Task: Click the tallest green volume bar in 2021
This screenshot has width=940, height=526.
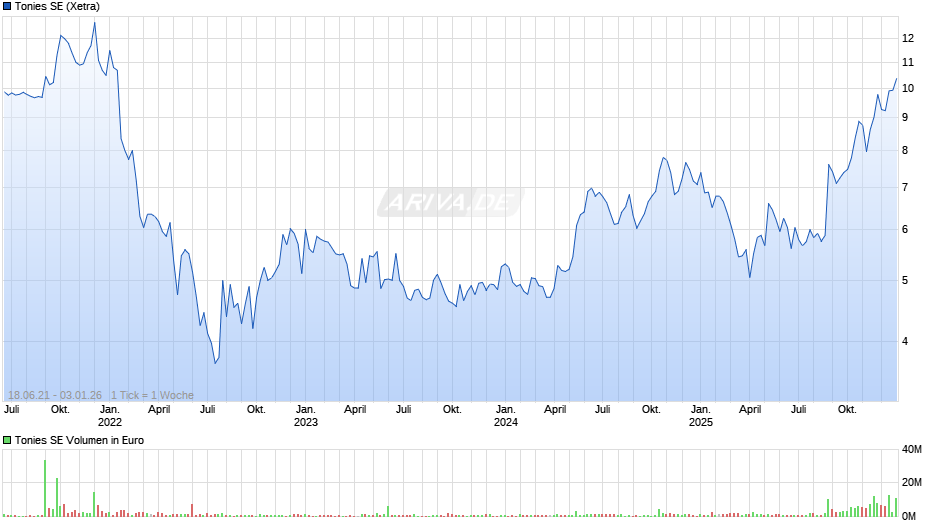Action: (x=45, y=488)
